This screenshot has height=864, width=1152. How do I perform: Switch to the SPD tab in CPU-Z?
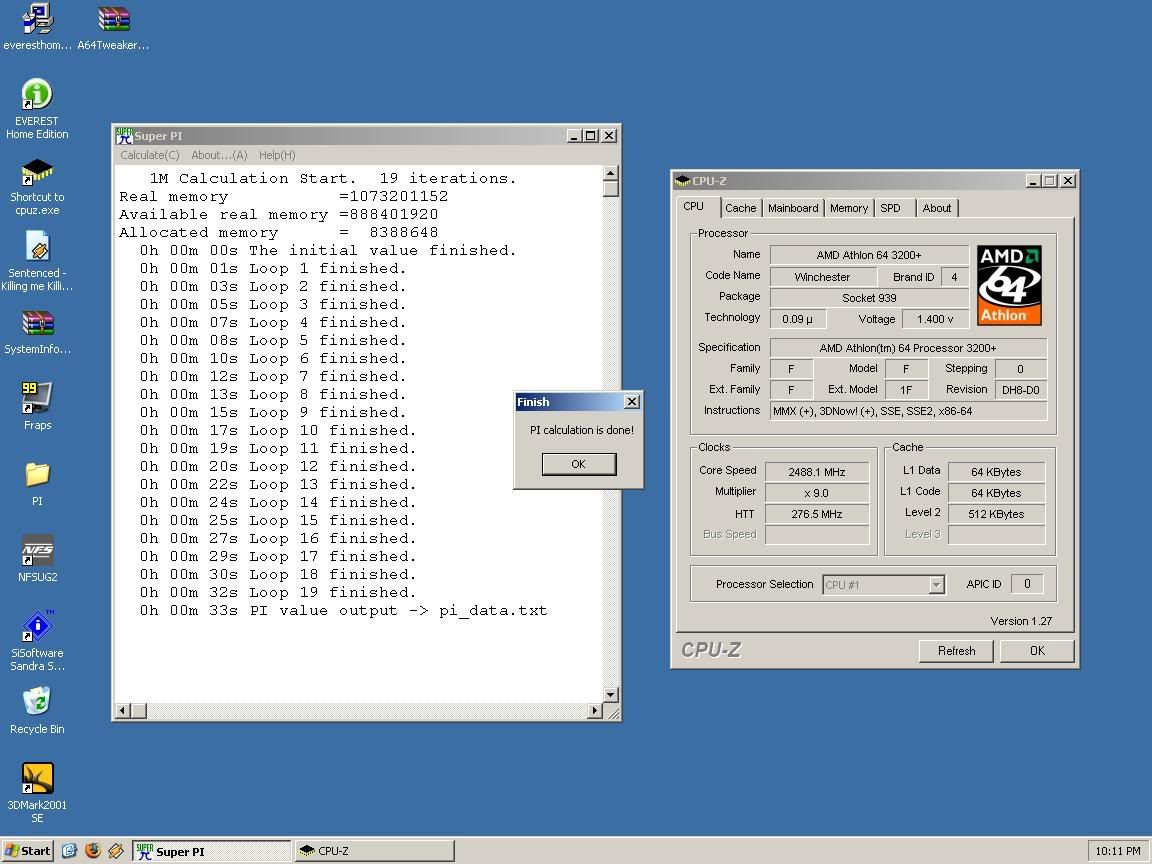coord(890,208)
